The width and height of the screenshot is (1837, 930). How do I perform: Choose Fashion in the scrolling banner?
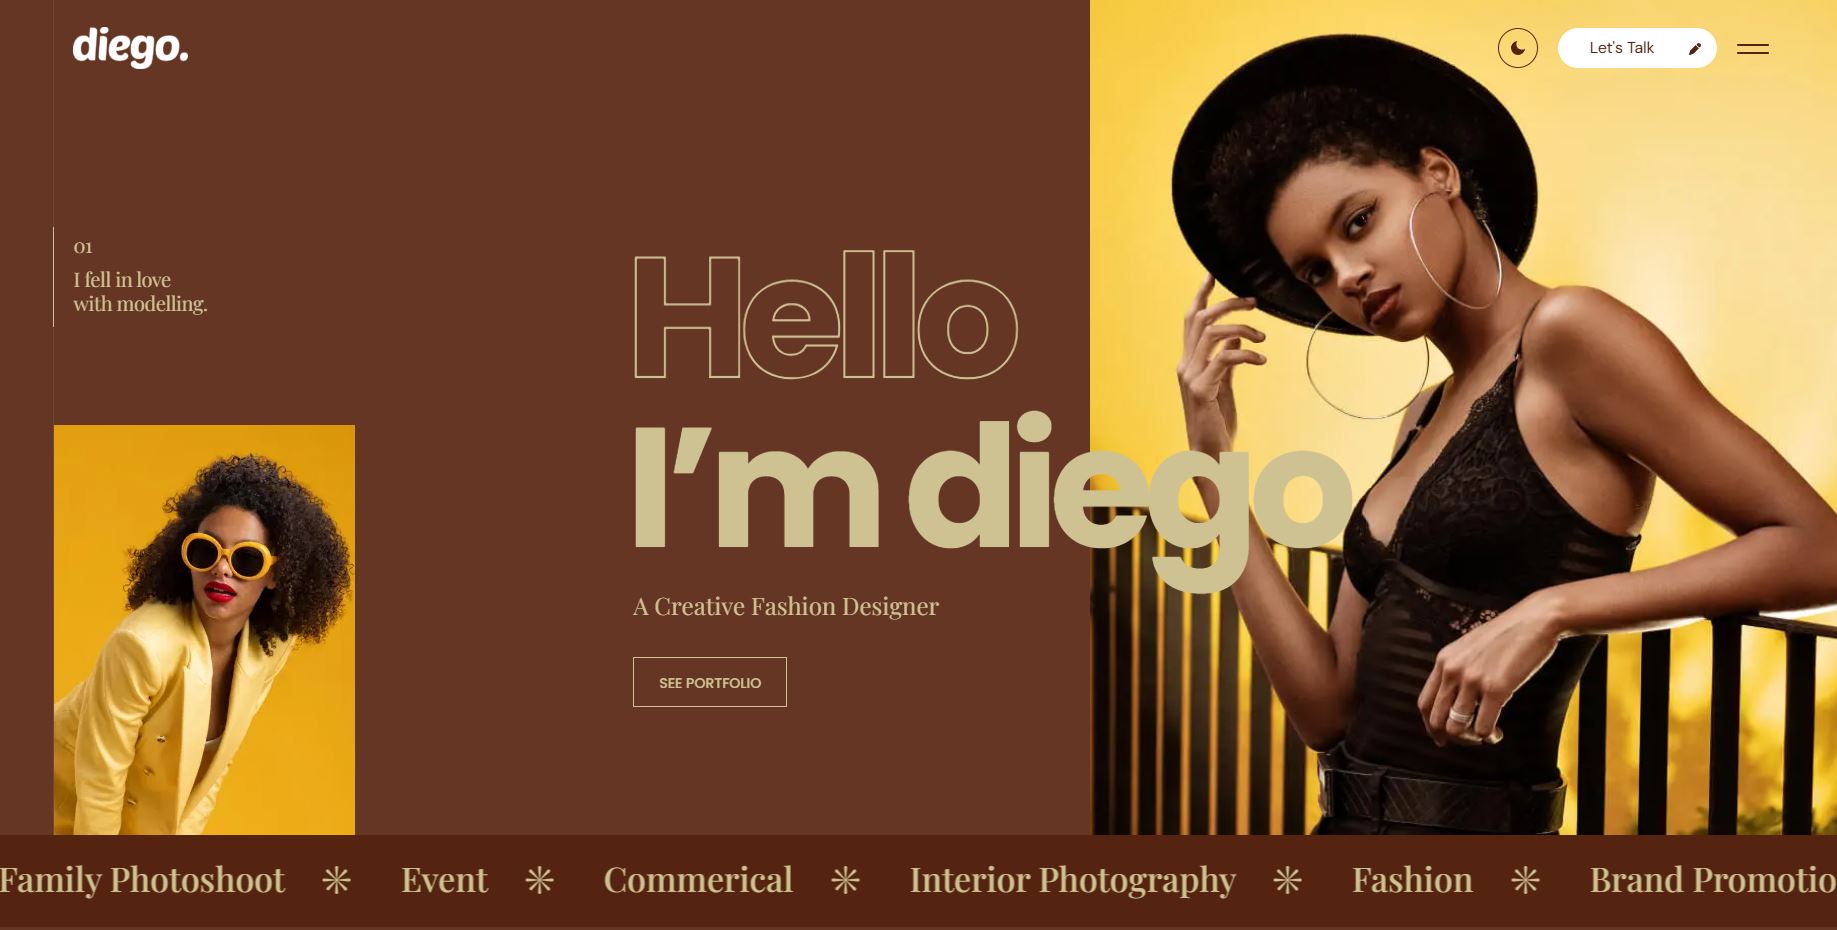1412,880
